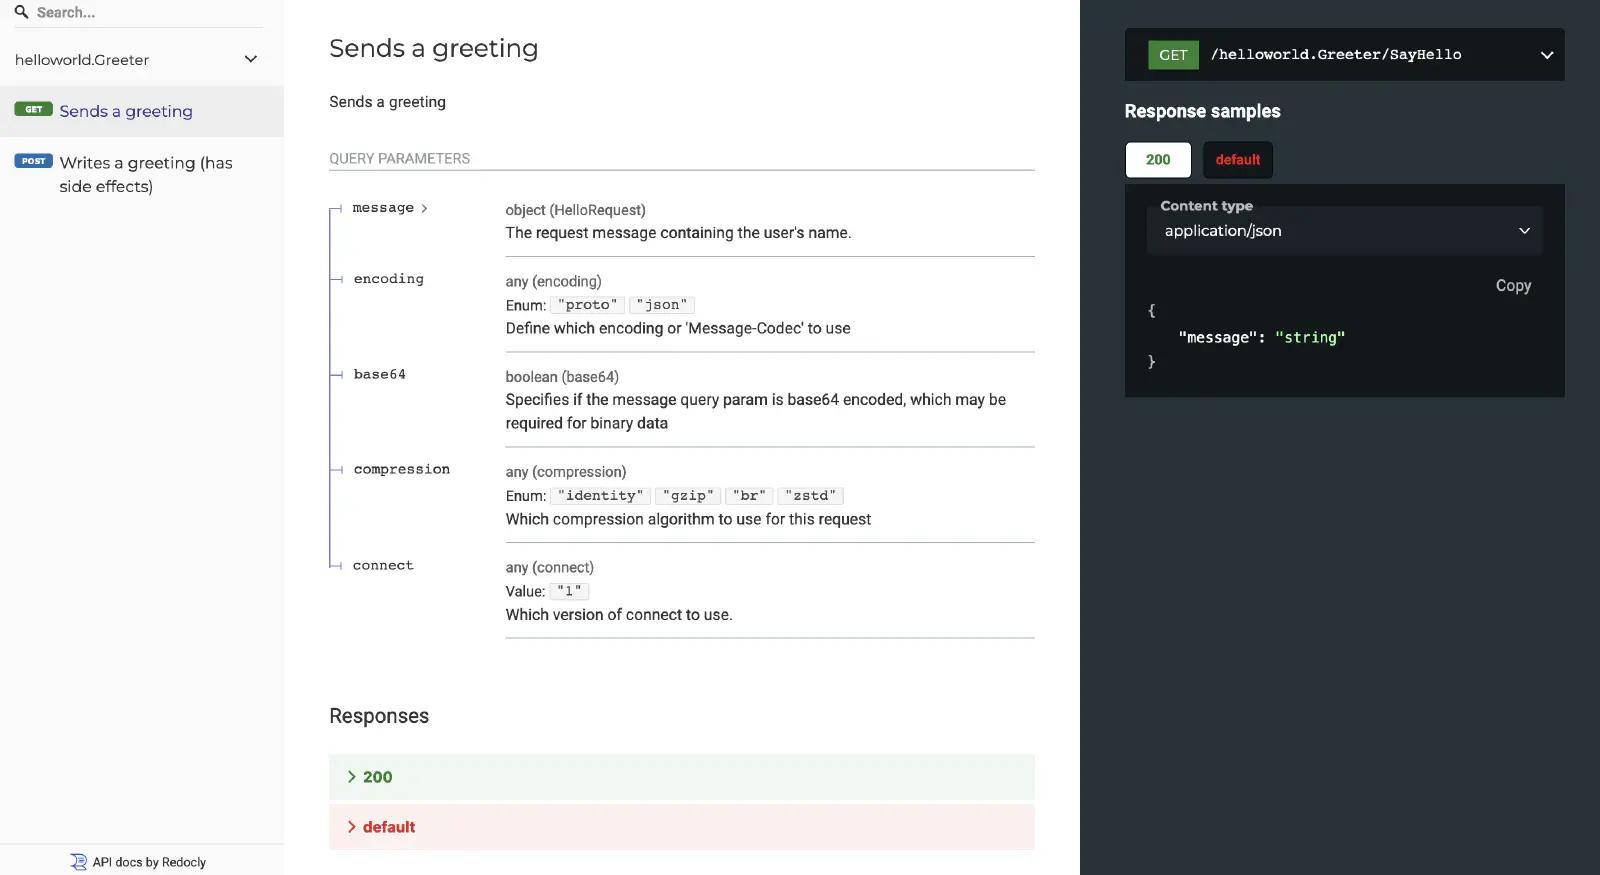Select the "br" compression value
This screenshot has height=875, width=1600.
749,496
